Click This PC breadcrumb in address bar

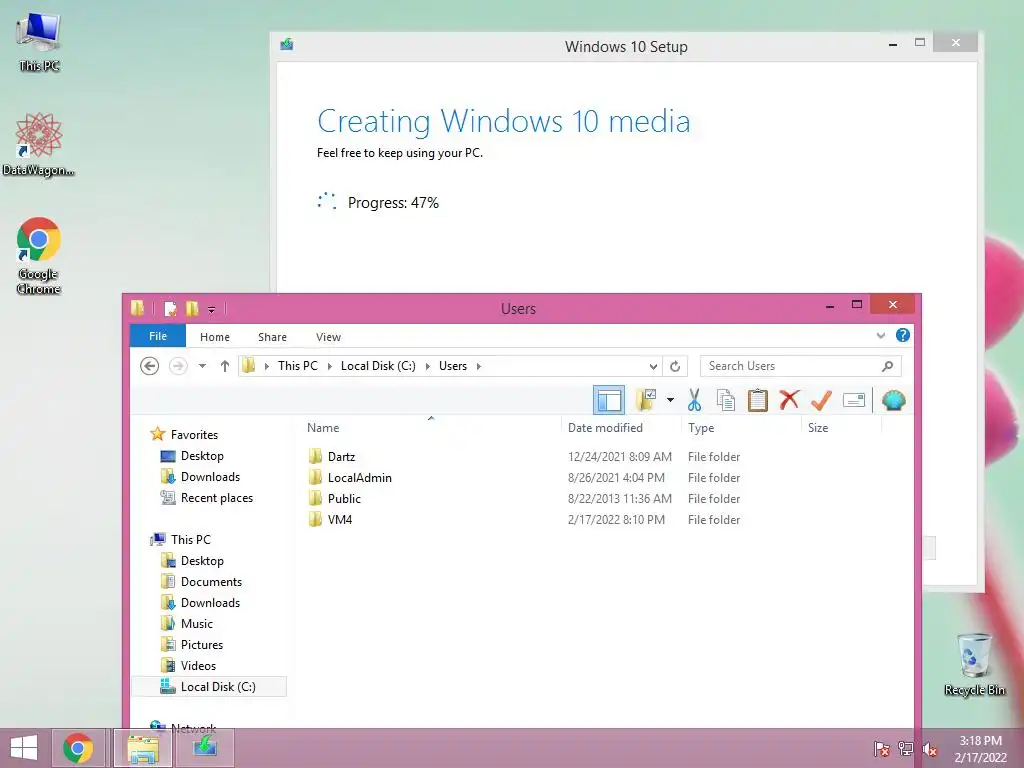coord(298,366)
